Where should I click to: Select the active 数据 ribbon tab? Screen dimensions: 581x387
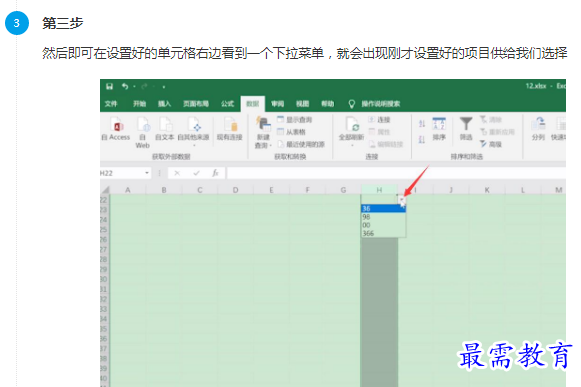point(253,104)
